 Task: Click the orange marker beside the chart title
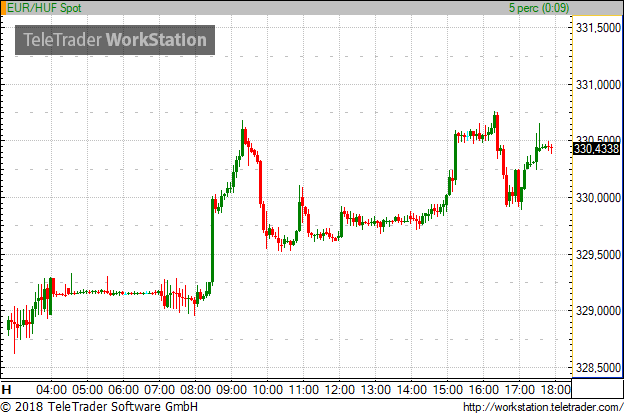[x=3, y=8]
